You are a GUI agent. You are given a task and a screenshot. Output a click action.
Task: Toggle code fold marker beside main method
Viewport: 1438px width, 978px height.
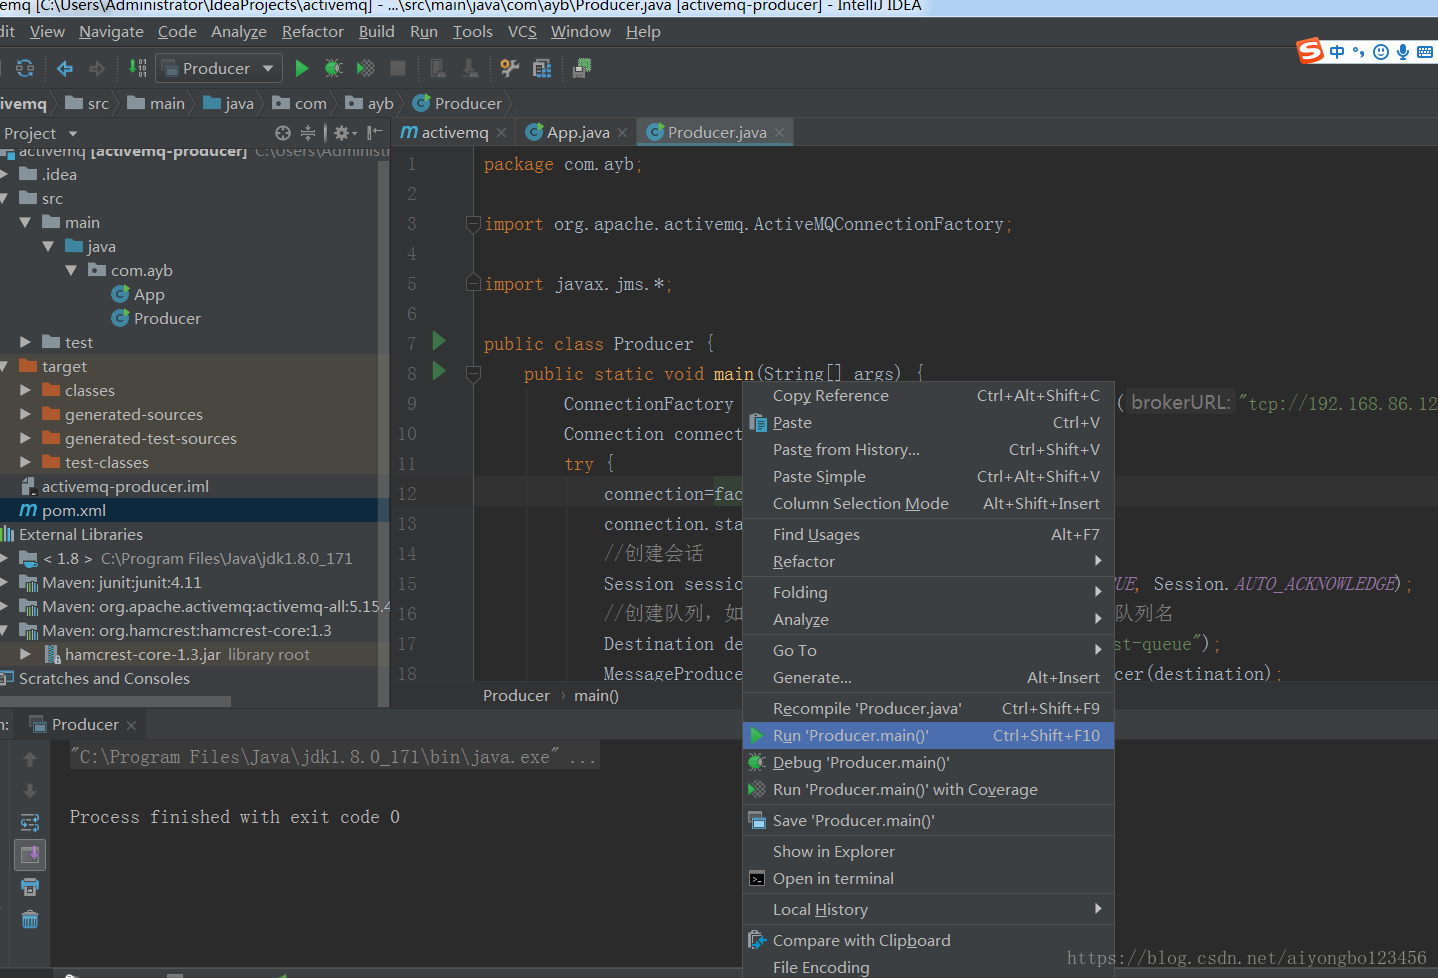[x=474, y=374]
